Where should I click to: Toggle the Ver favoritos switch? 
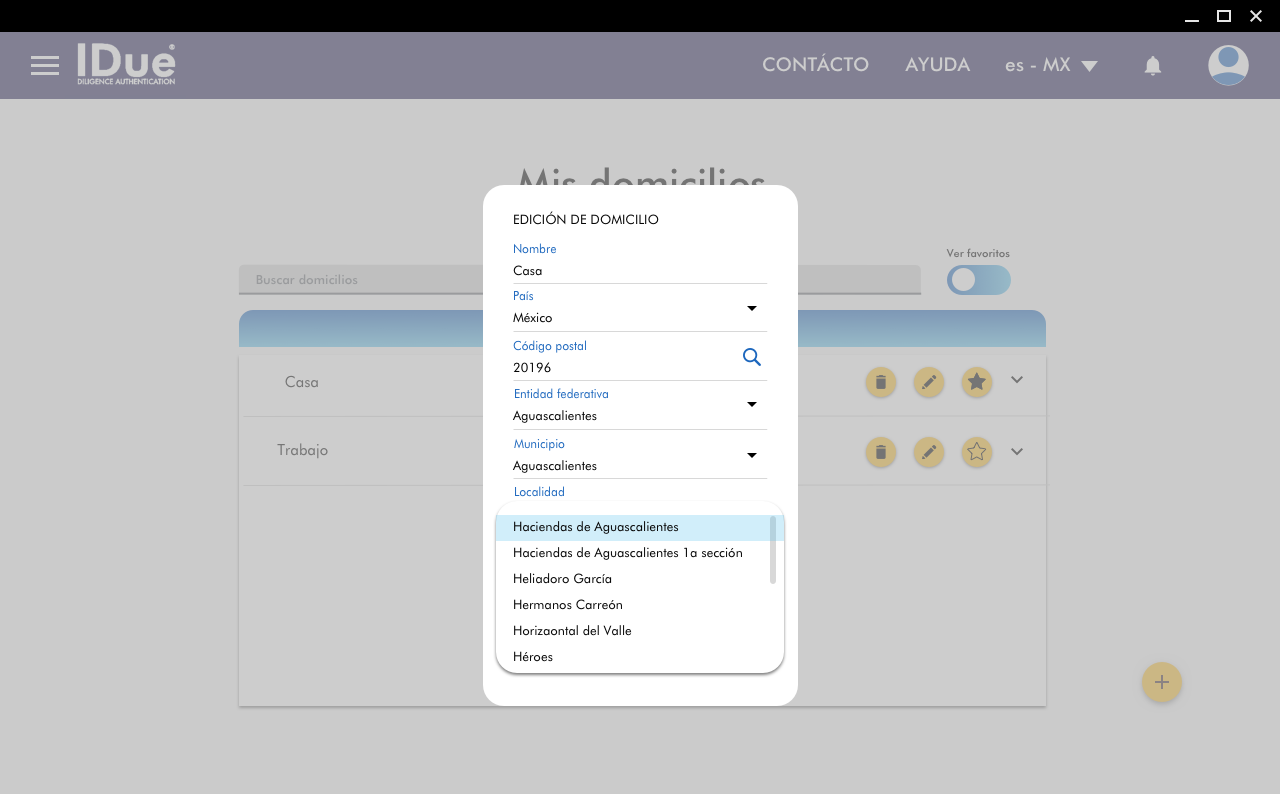pos(978,280)
